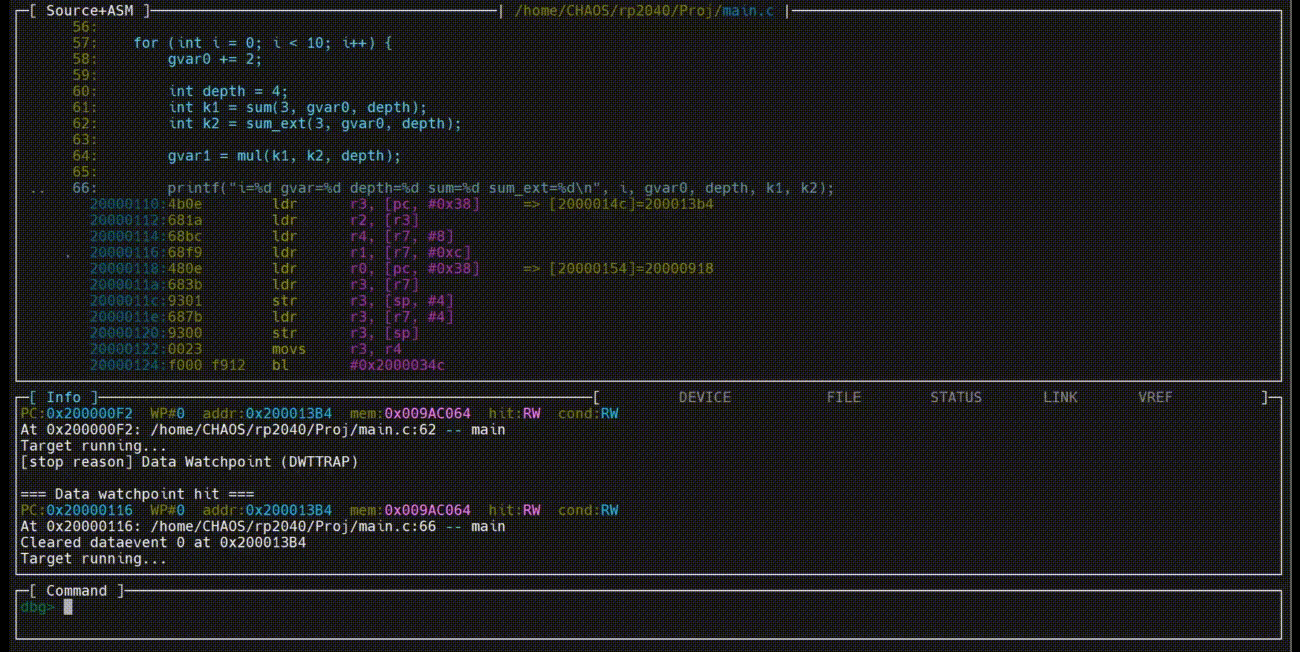This screenshot has width=1300, height=652.
Task: Select line 64 gvar1 mul assignment
Action: pos(283,155)
